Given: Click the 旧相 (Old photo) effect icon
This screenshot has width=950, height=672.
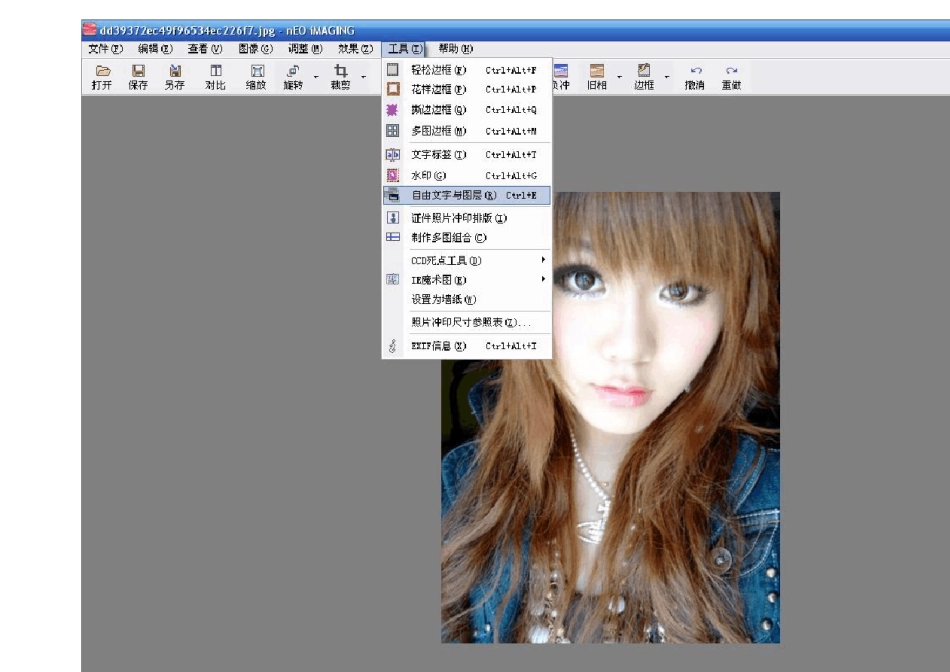Looking at the screenshot, I should pos(597,77).
